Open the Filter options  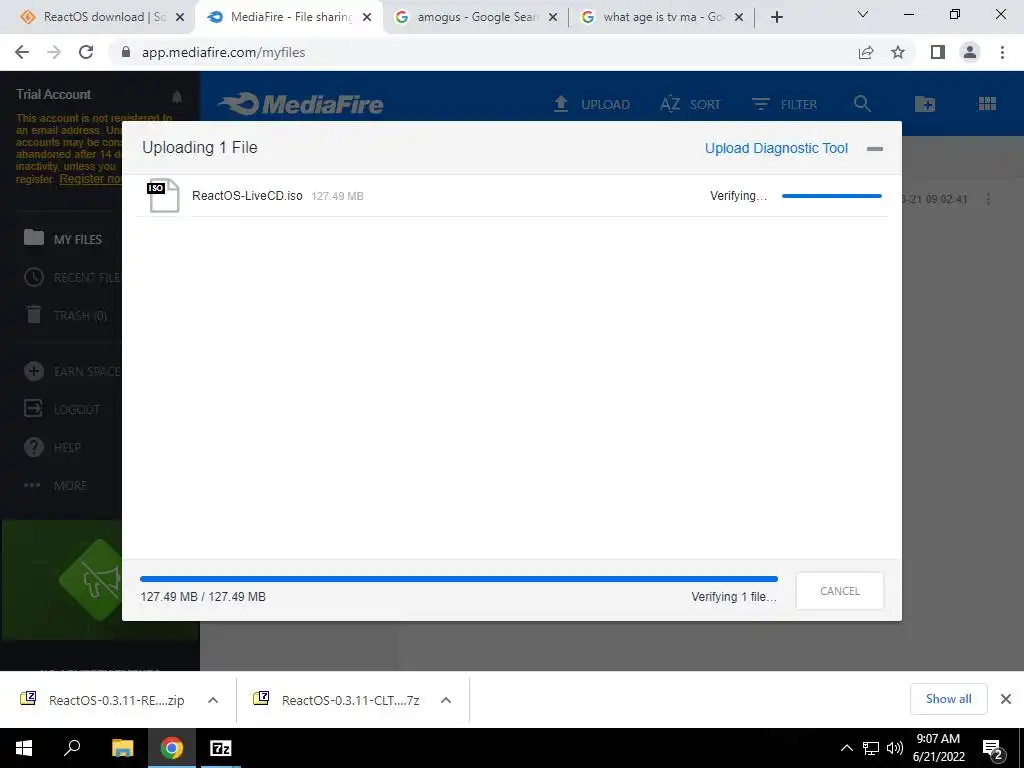(784, 104)
